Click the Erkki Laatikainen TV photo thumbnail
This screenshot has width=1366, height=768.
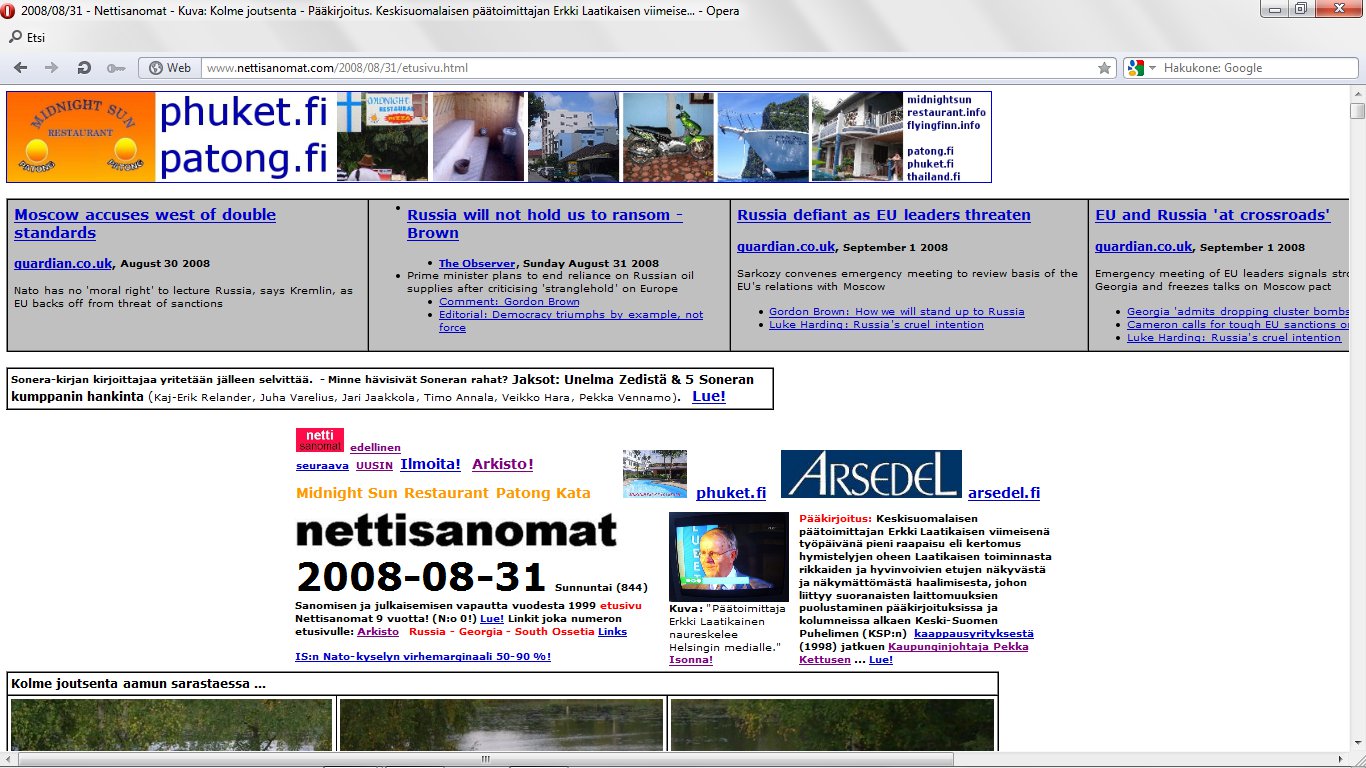pyautogui.click(x=728, y=556)
